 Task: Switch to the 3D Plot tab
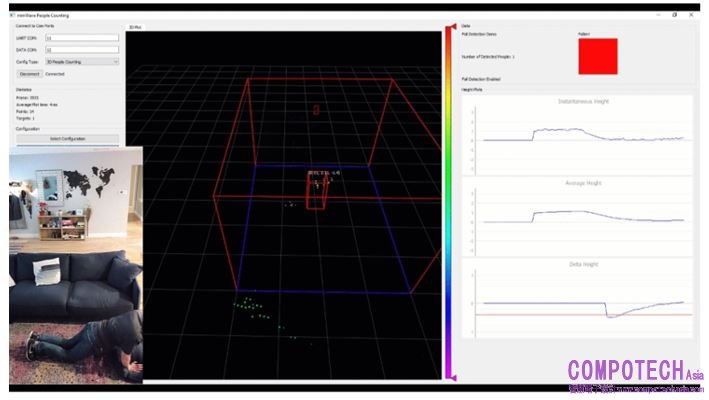pyautogui.click(x=135, y=27)
